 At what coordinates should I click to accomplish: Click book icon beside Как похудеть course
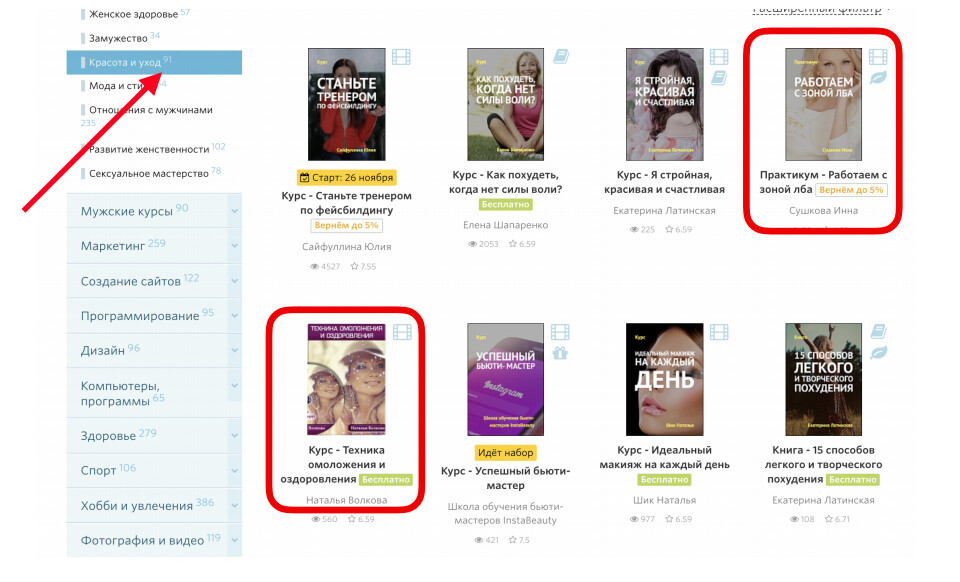click(561, 57)
